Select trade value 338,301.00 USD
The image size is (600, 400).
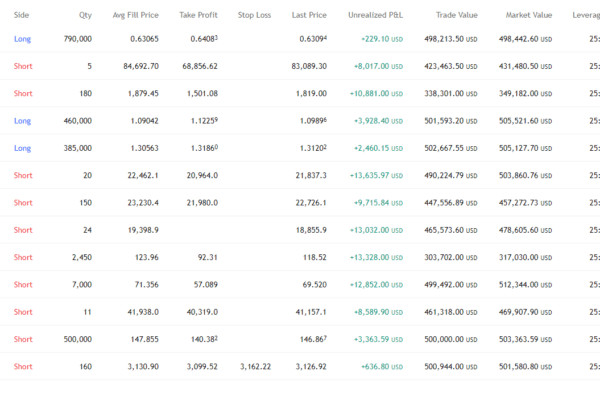(451, 93)
